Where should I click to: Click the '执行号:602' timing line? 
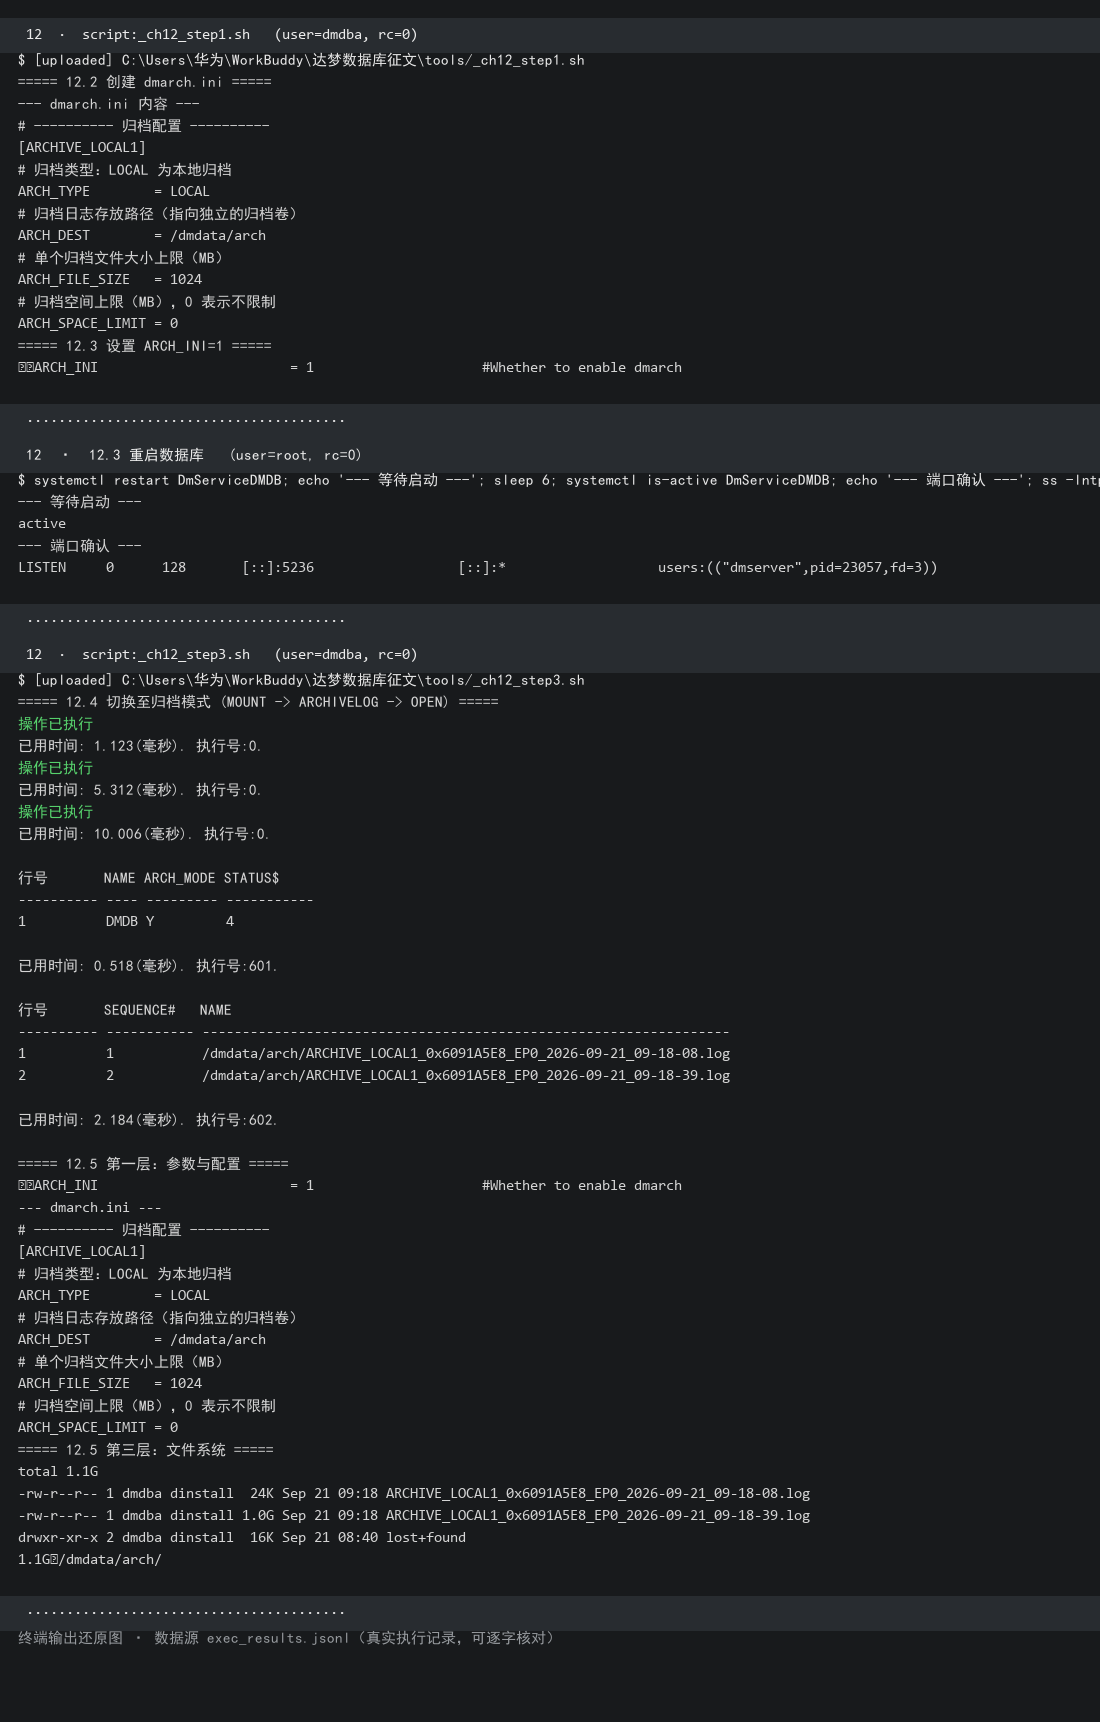[148, 1120]
